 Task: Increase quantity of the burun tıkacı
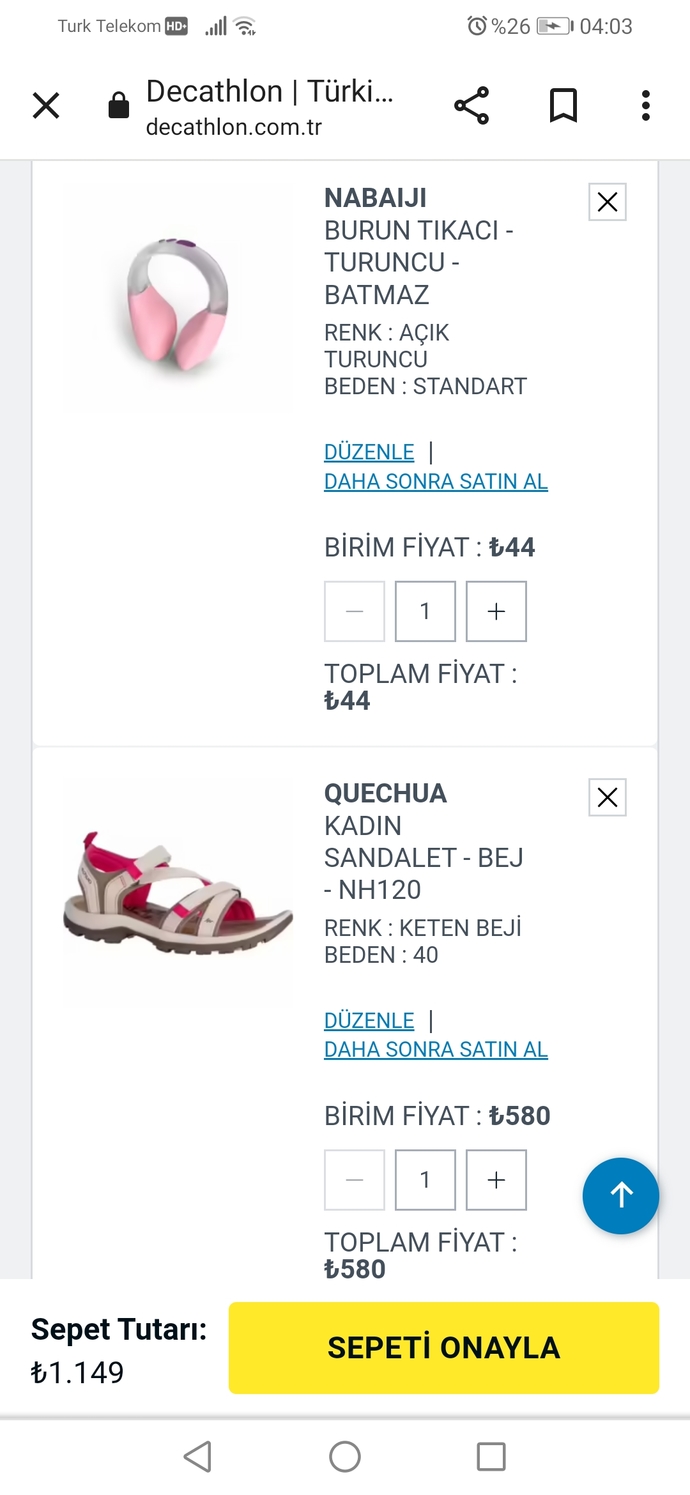(x=496, y=611)
